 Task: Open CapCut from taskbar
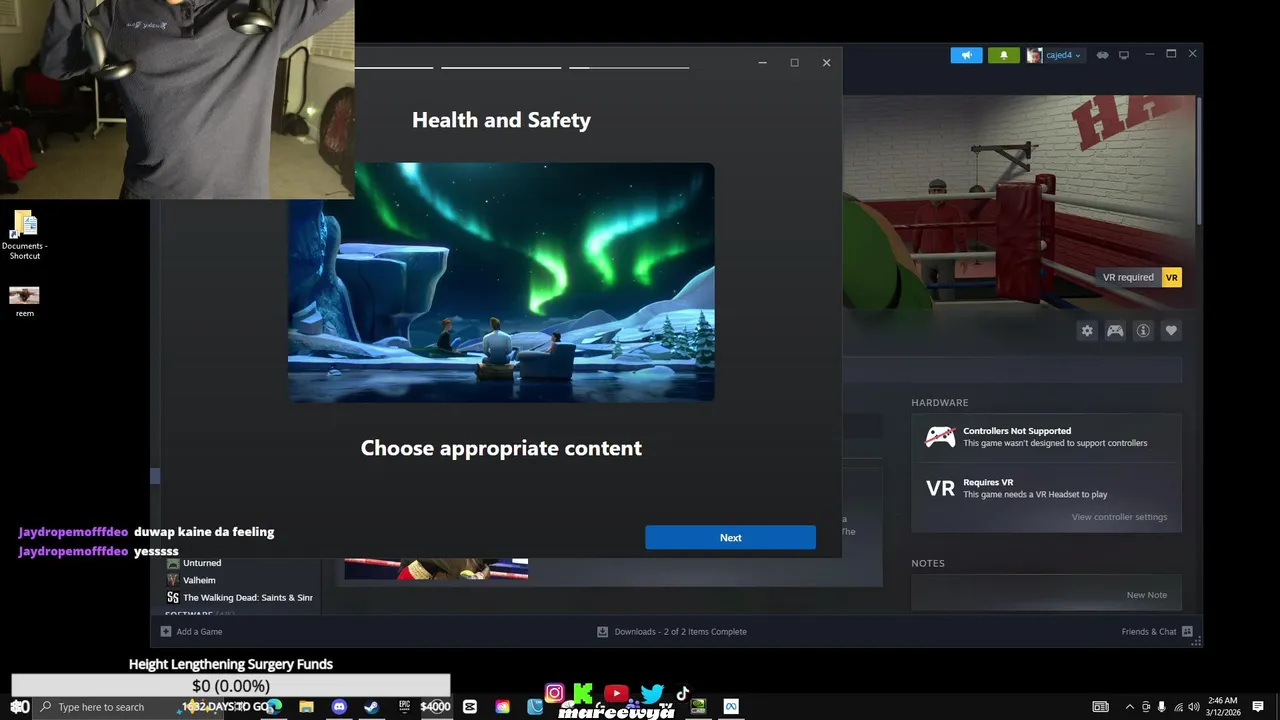tap(470, 707)
